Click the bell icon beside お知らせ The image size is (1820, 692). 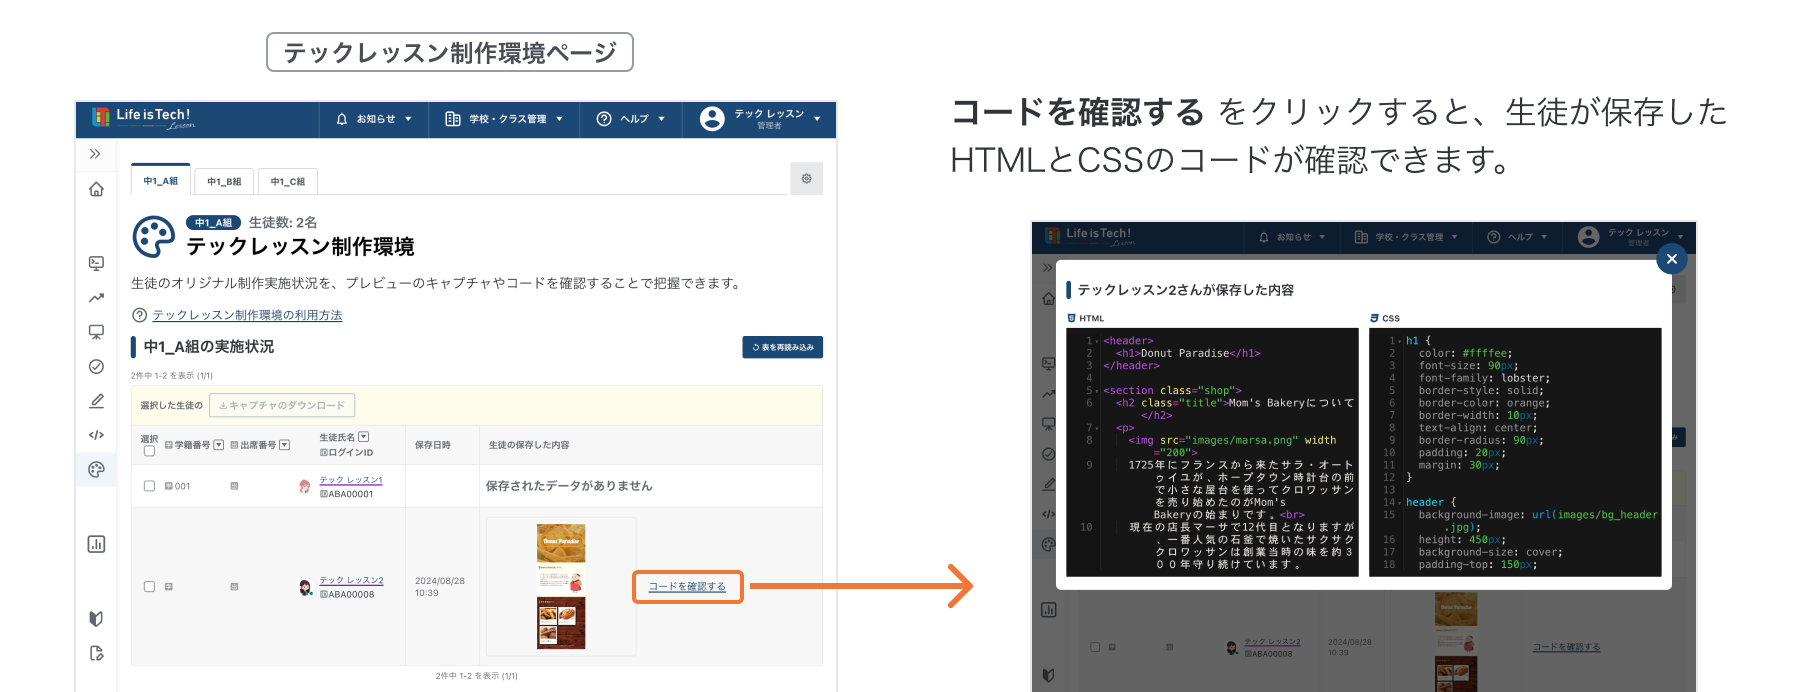point(342,119)
